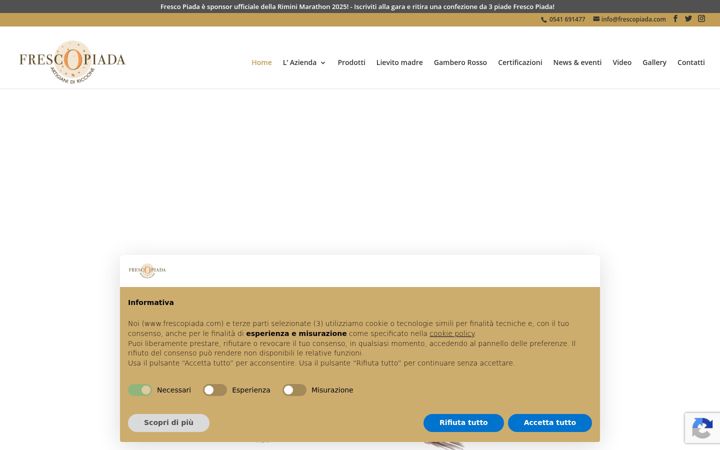720x450 pixels.
Task: Open Prodotti page
Action: click(x=351, y=62)
